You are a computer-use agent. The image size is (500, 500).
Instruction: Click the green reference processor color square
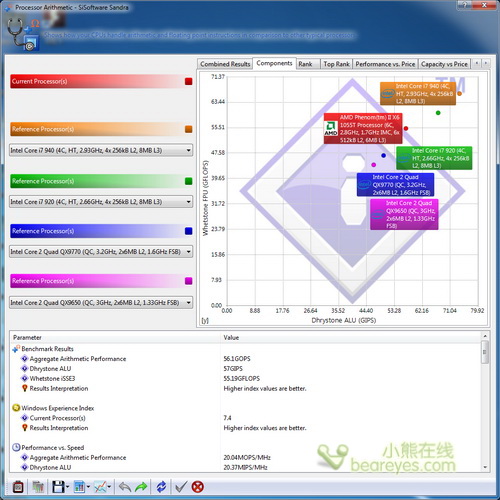point(189,181)
